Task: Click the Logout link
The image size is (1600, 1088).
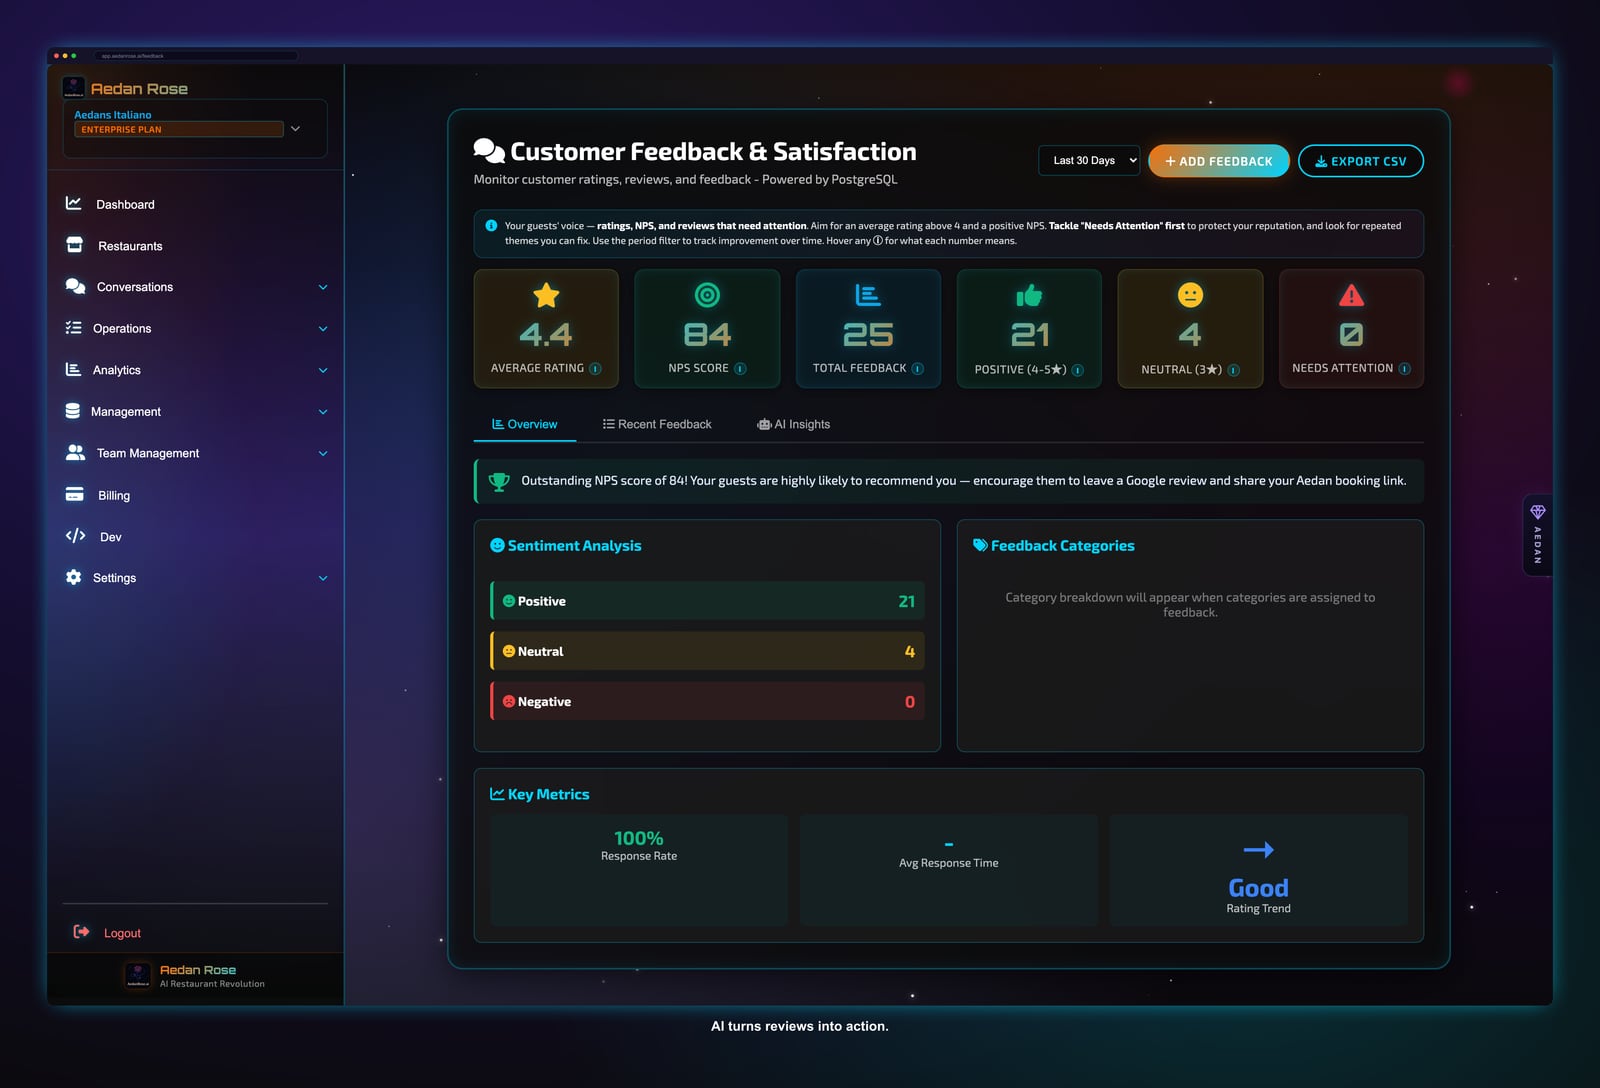Action: (122, 933)
